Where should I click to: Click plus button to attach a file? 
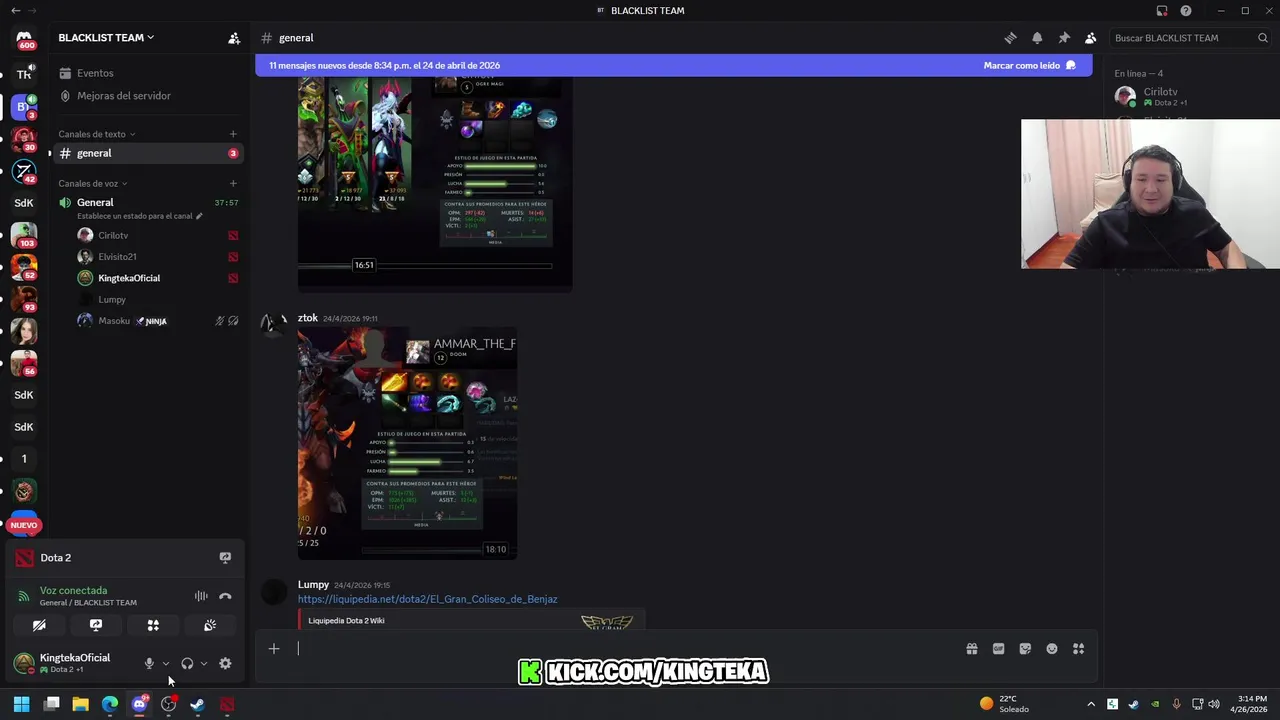coord(273,648)
